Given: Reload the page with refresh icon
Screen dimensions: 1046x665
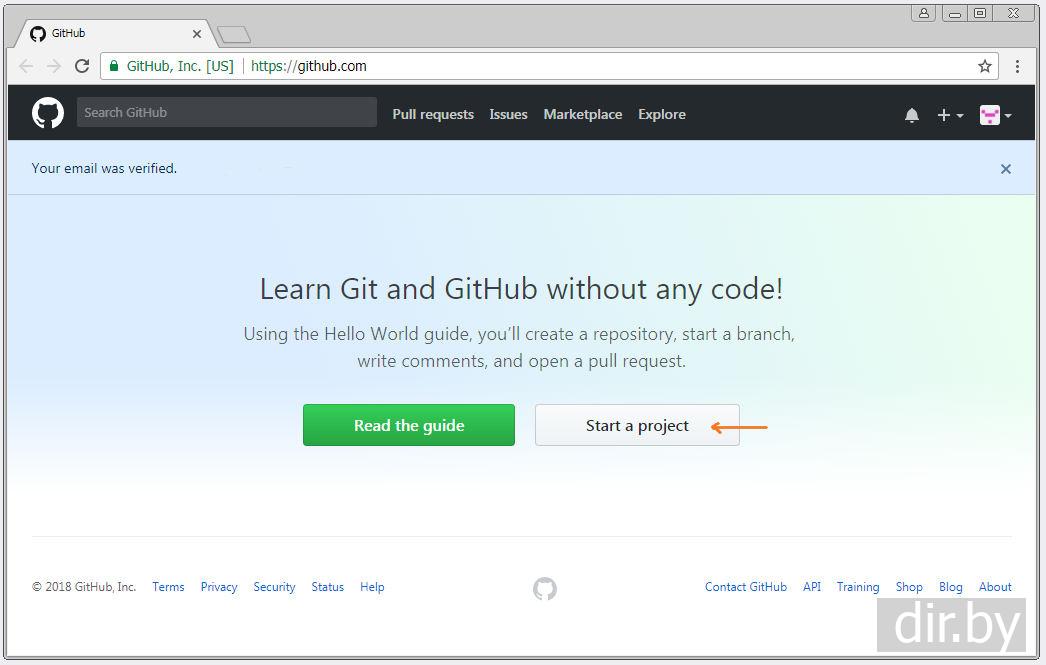Looking at the screenshot, I should point(81,66).
